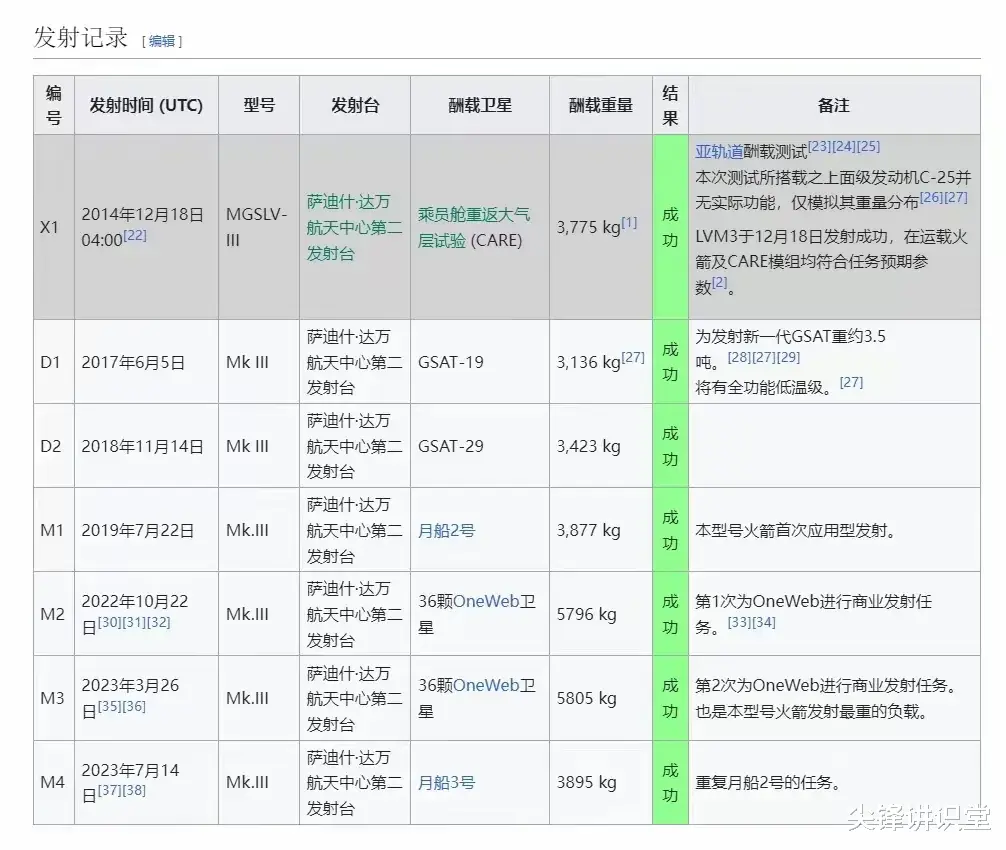Click the 发射时间 (UTC) column header

tap(146, 105)
